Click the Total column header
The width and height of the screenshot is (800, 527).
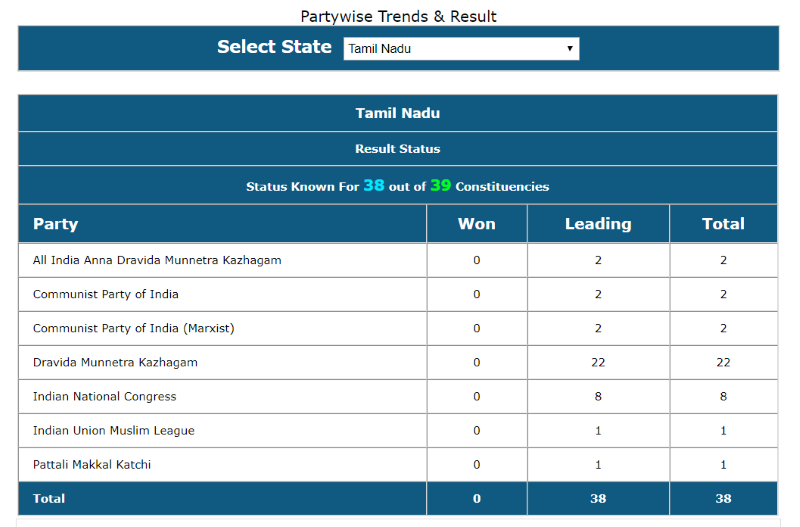click(x=723, y=224)
